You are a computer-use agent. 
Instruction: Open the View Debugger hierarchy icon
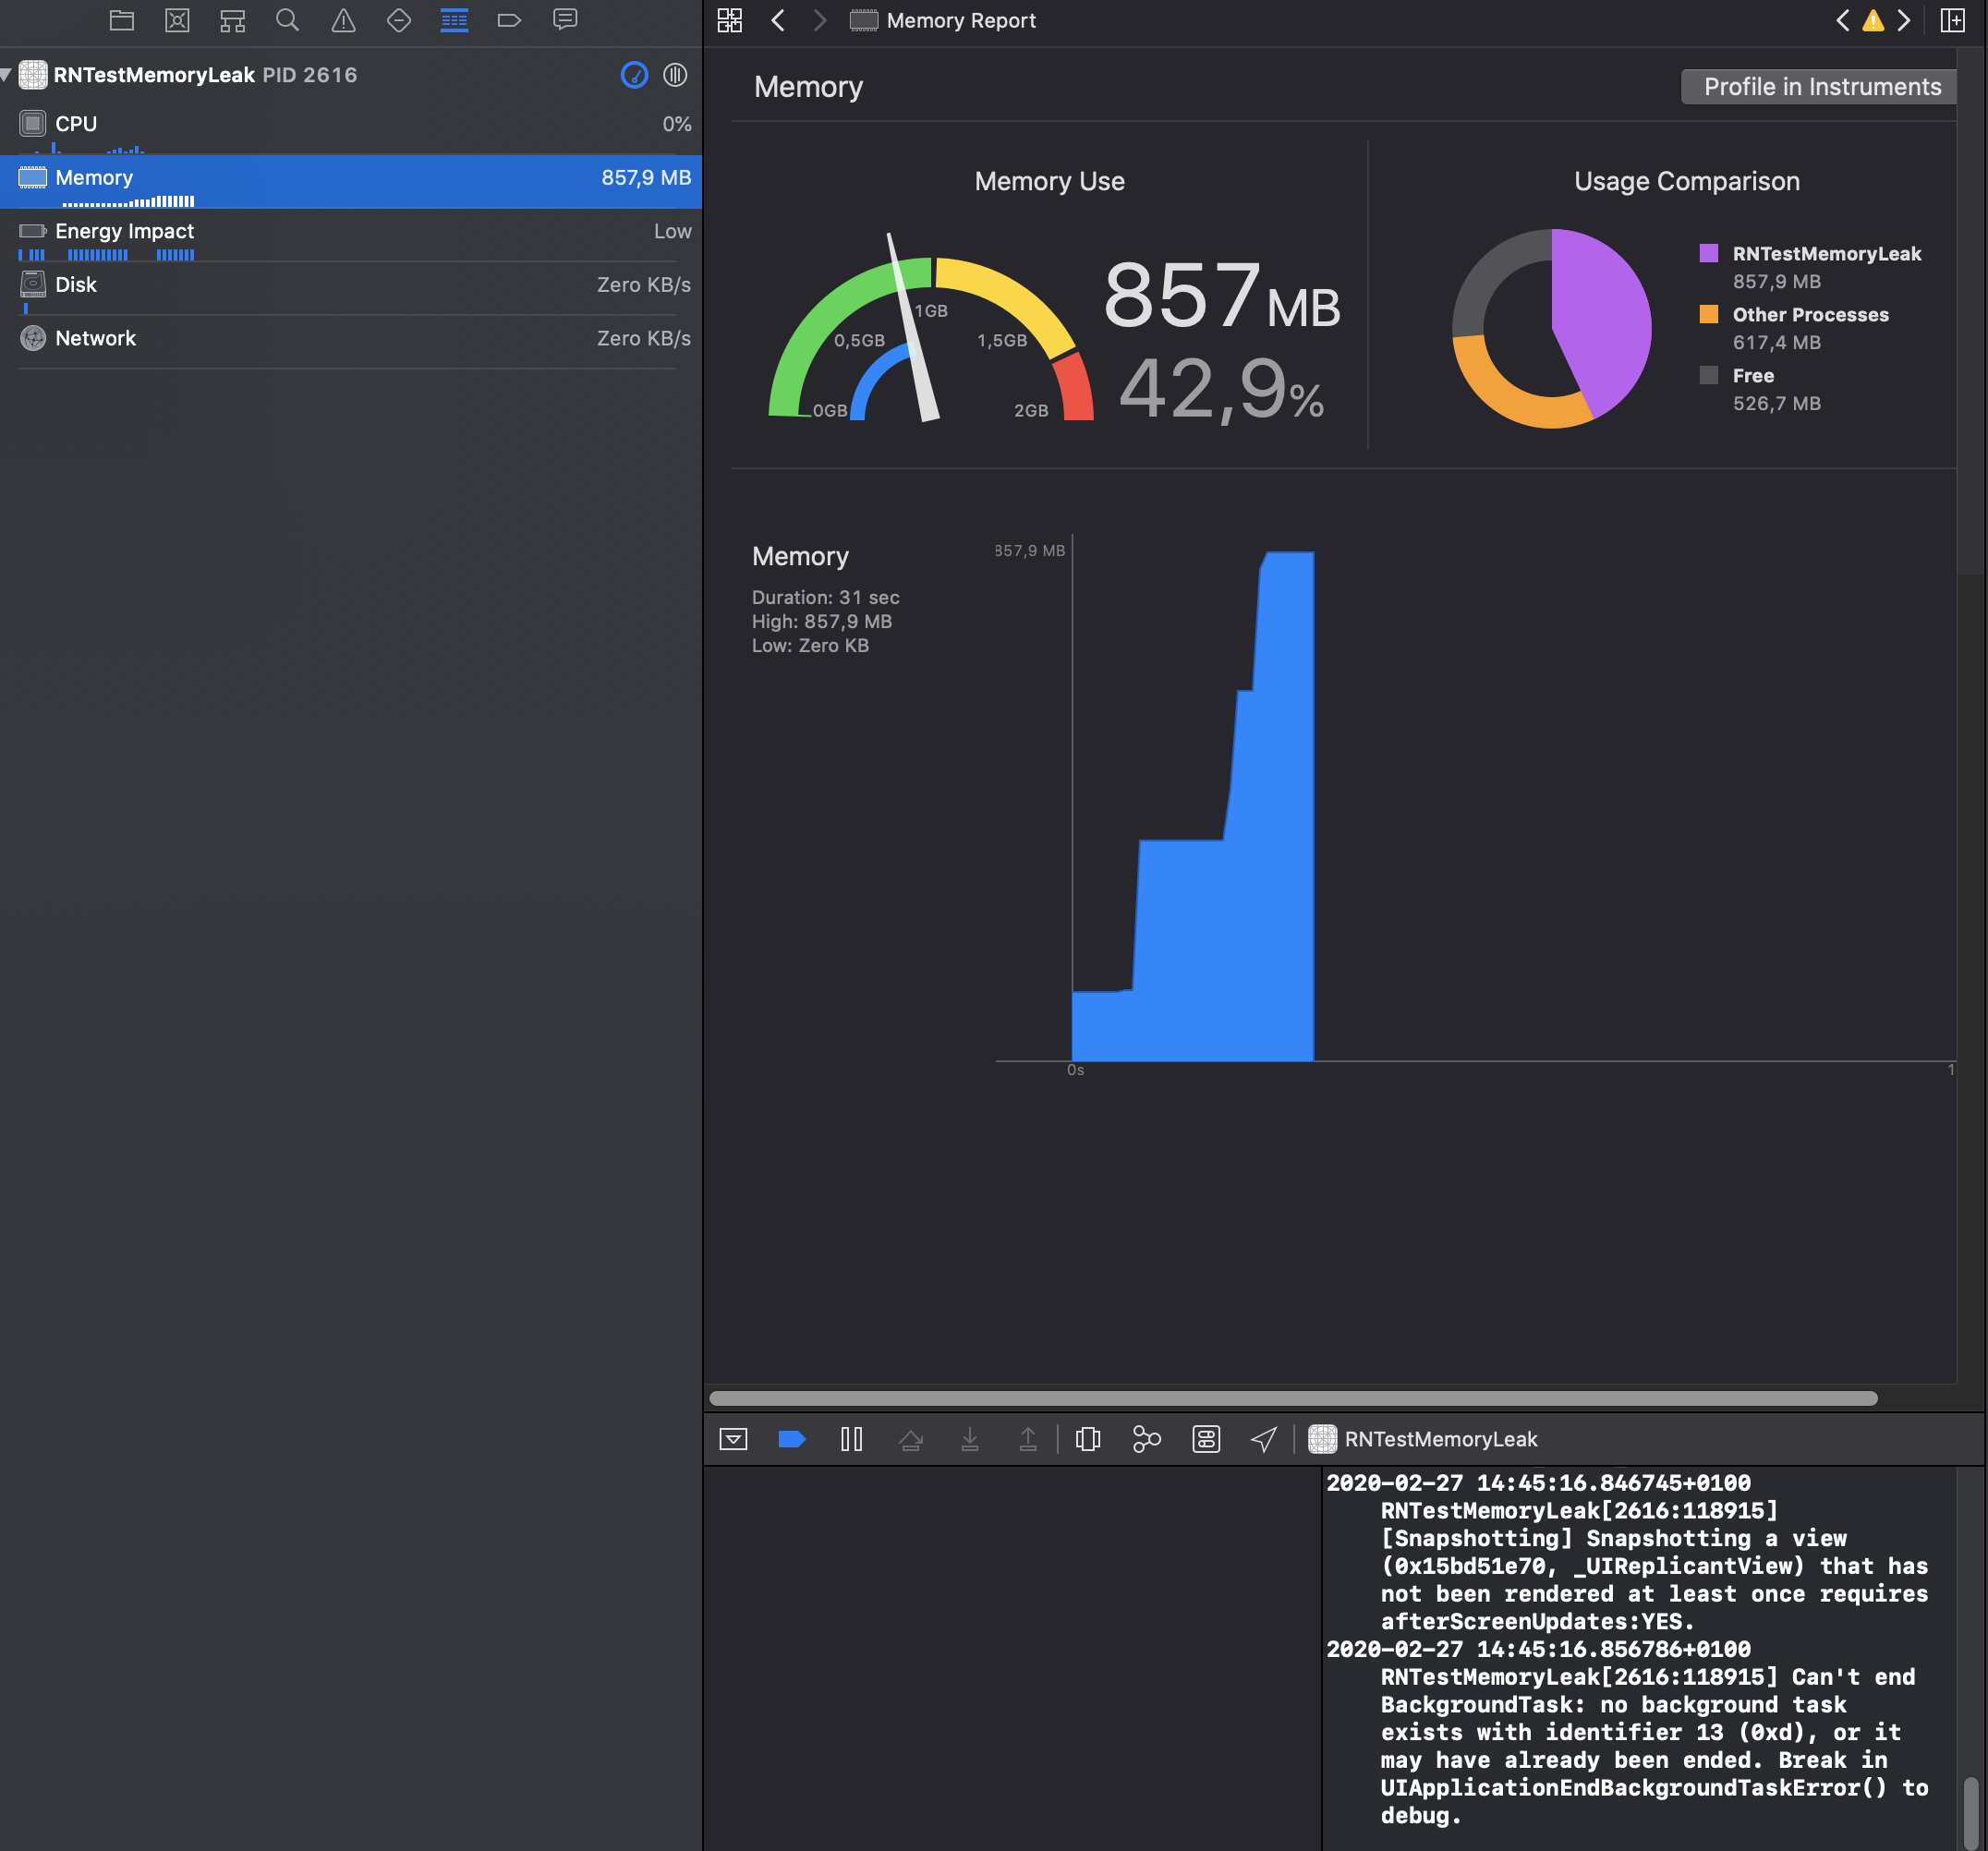click(x=1087, y=1439)
